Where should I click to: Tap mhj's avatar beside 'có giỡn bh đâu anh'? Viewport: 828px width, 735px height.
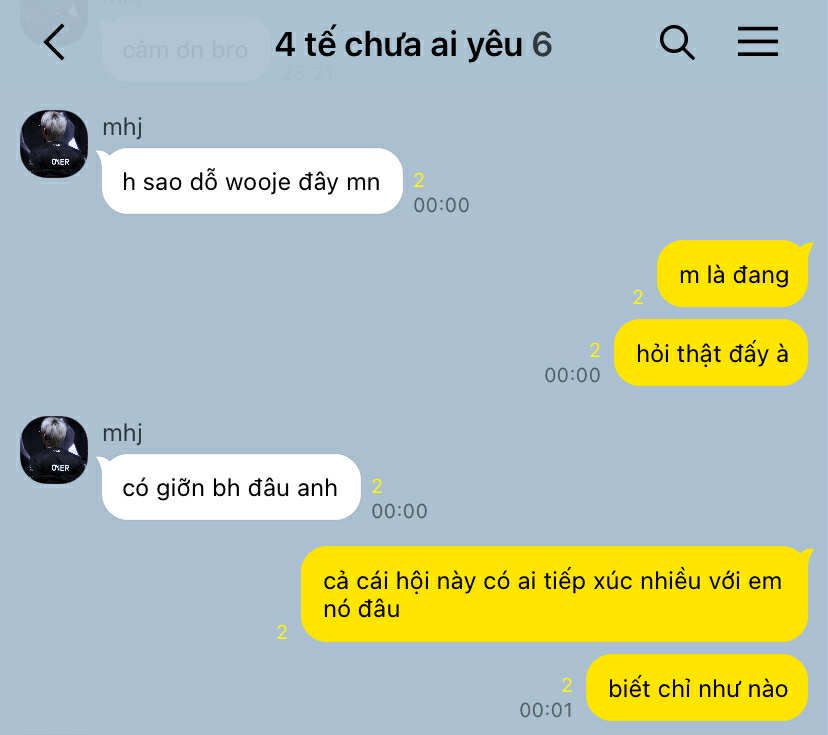(x=54, y=450)
